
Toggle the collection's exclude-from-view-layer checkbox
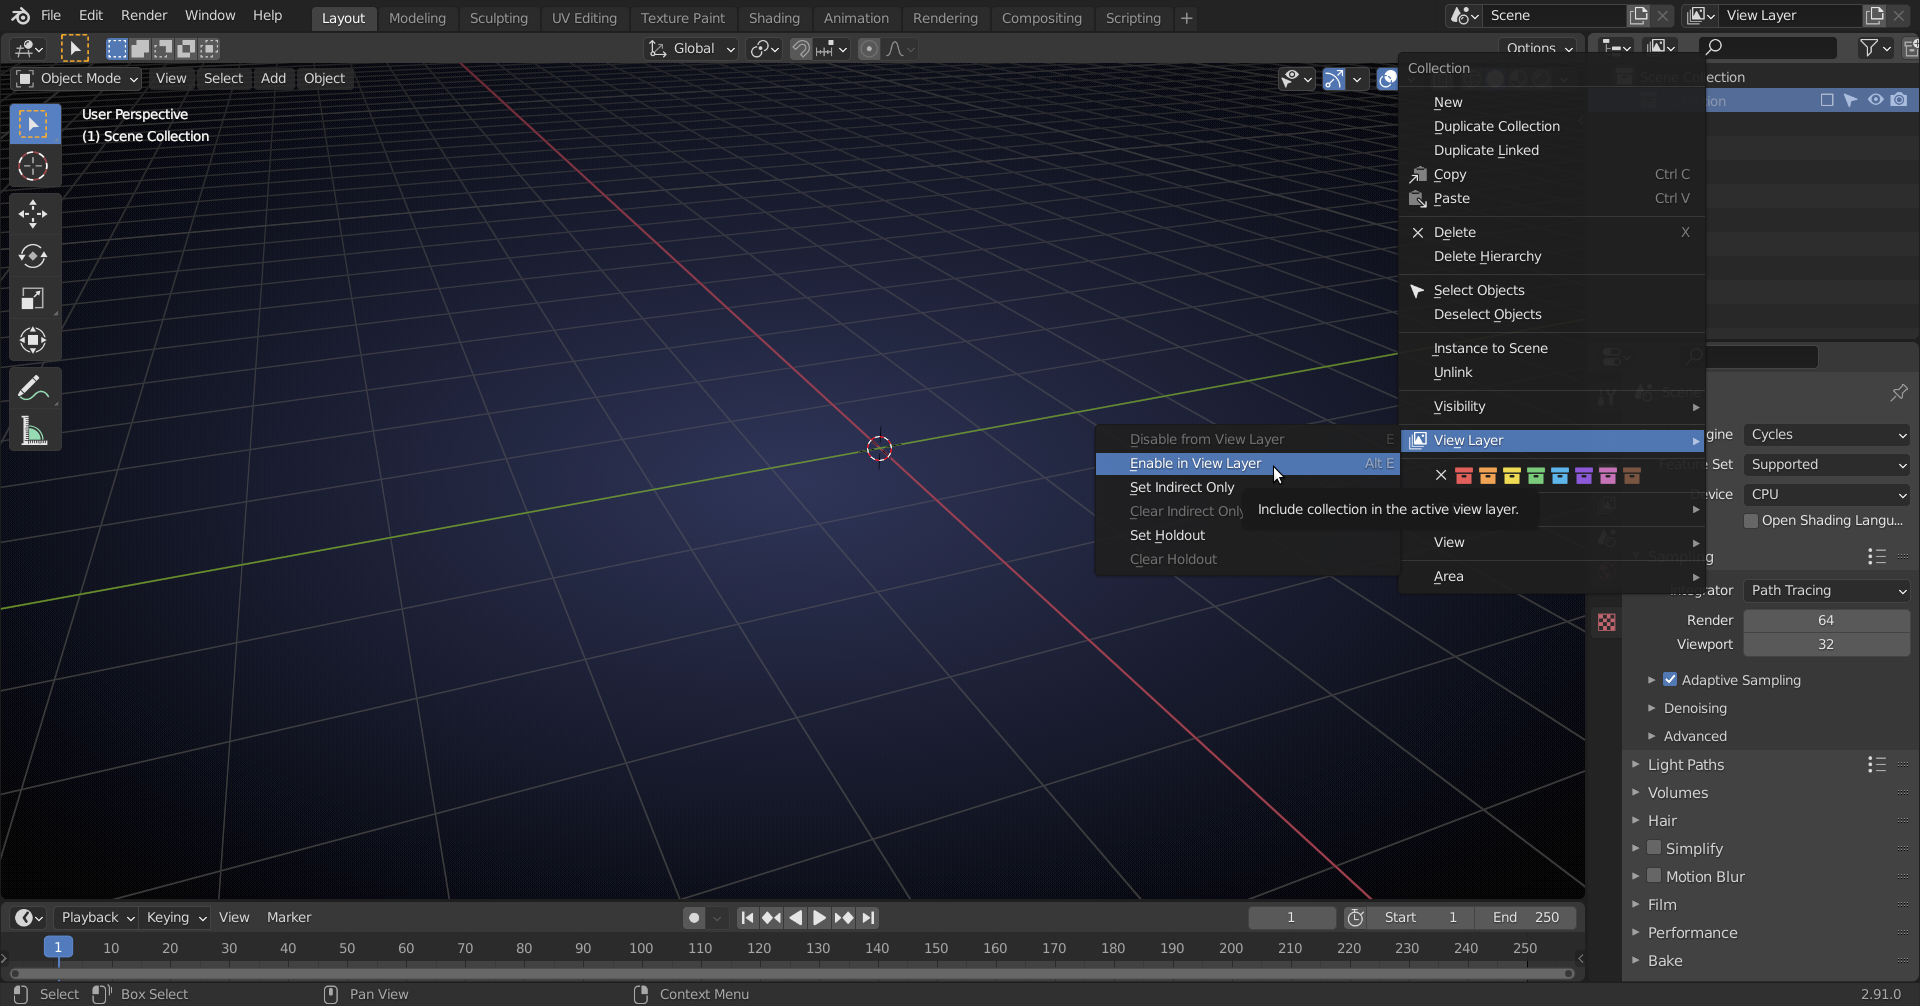pos(1827,100)
